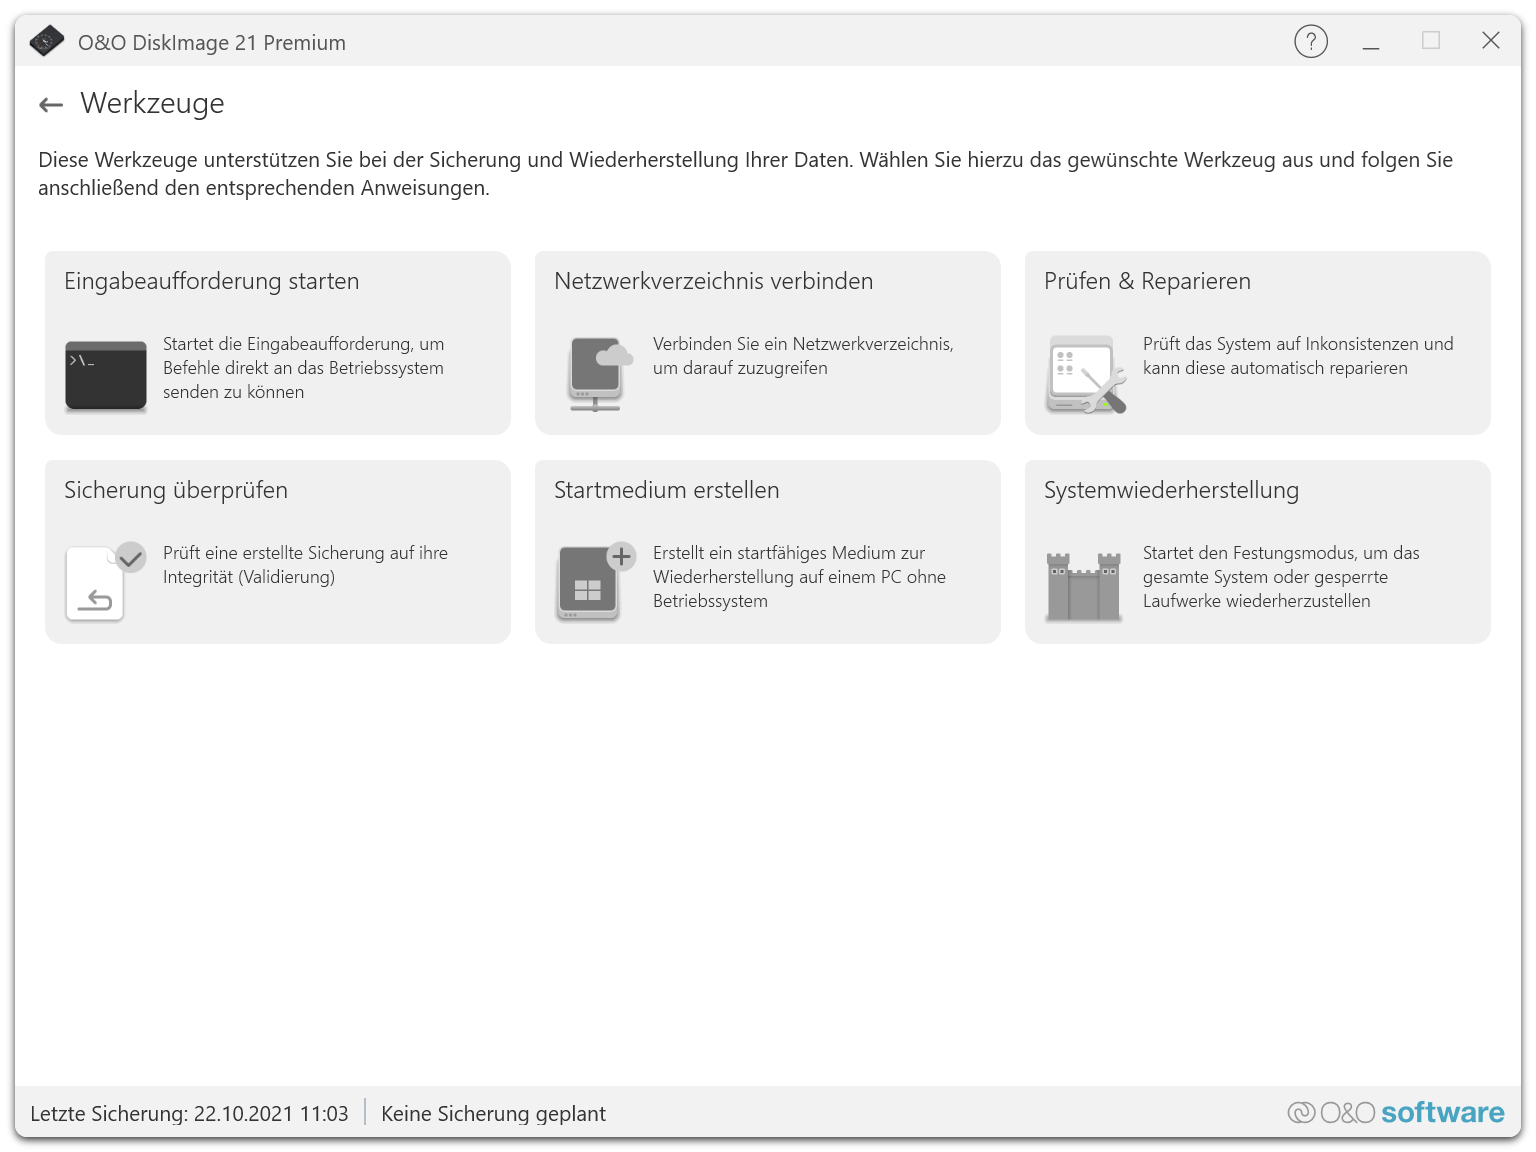Screen dimensions: 1536x1152
Task: Click description 'Verbinden Sie ein Netzwerkverzeichnis'
Action: [x=803, y=356]
